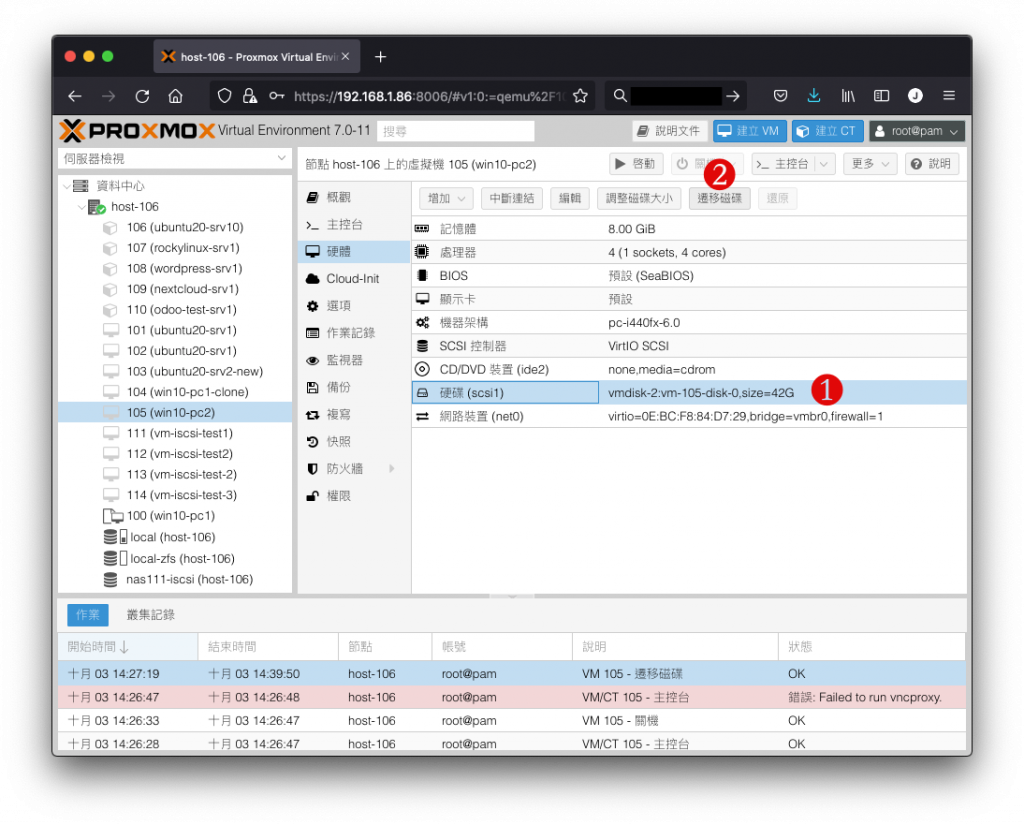Click 調整磁碟大小 resize disk button
Image resolution: width=1024 pixels, height=825 pixels.
[x=639, y=199]
